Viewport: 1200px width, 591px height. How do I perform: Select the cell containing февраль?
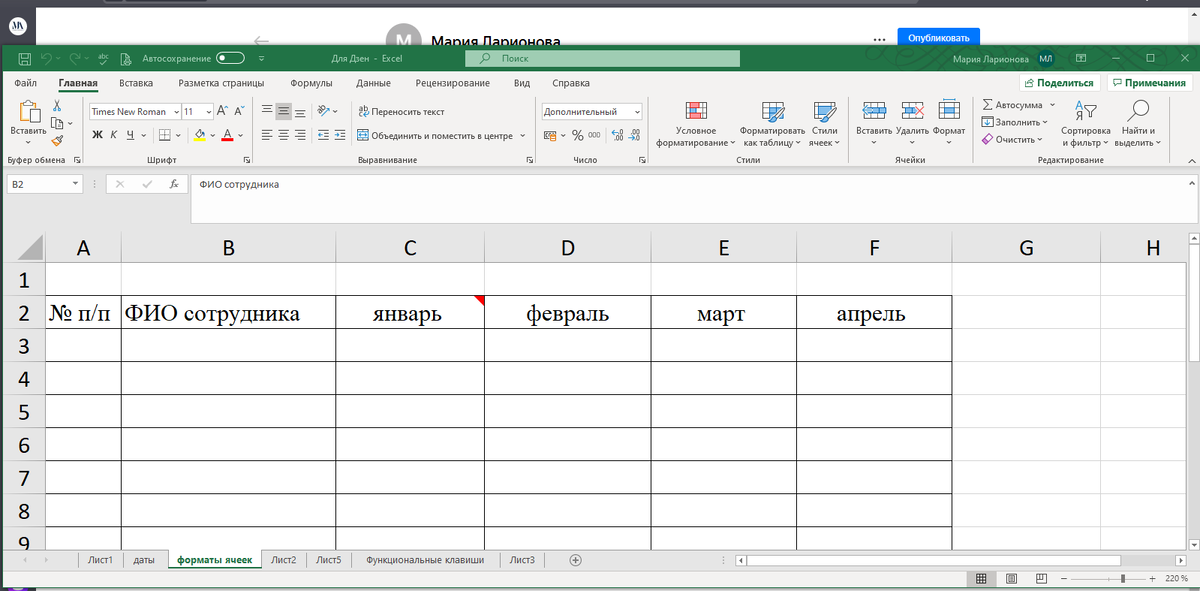[567, 312]
